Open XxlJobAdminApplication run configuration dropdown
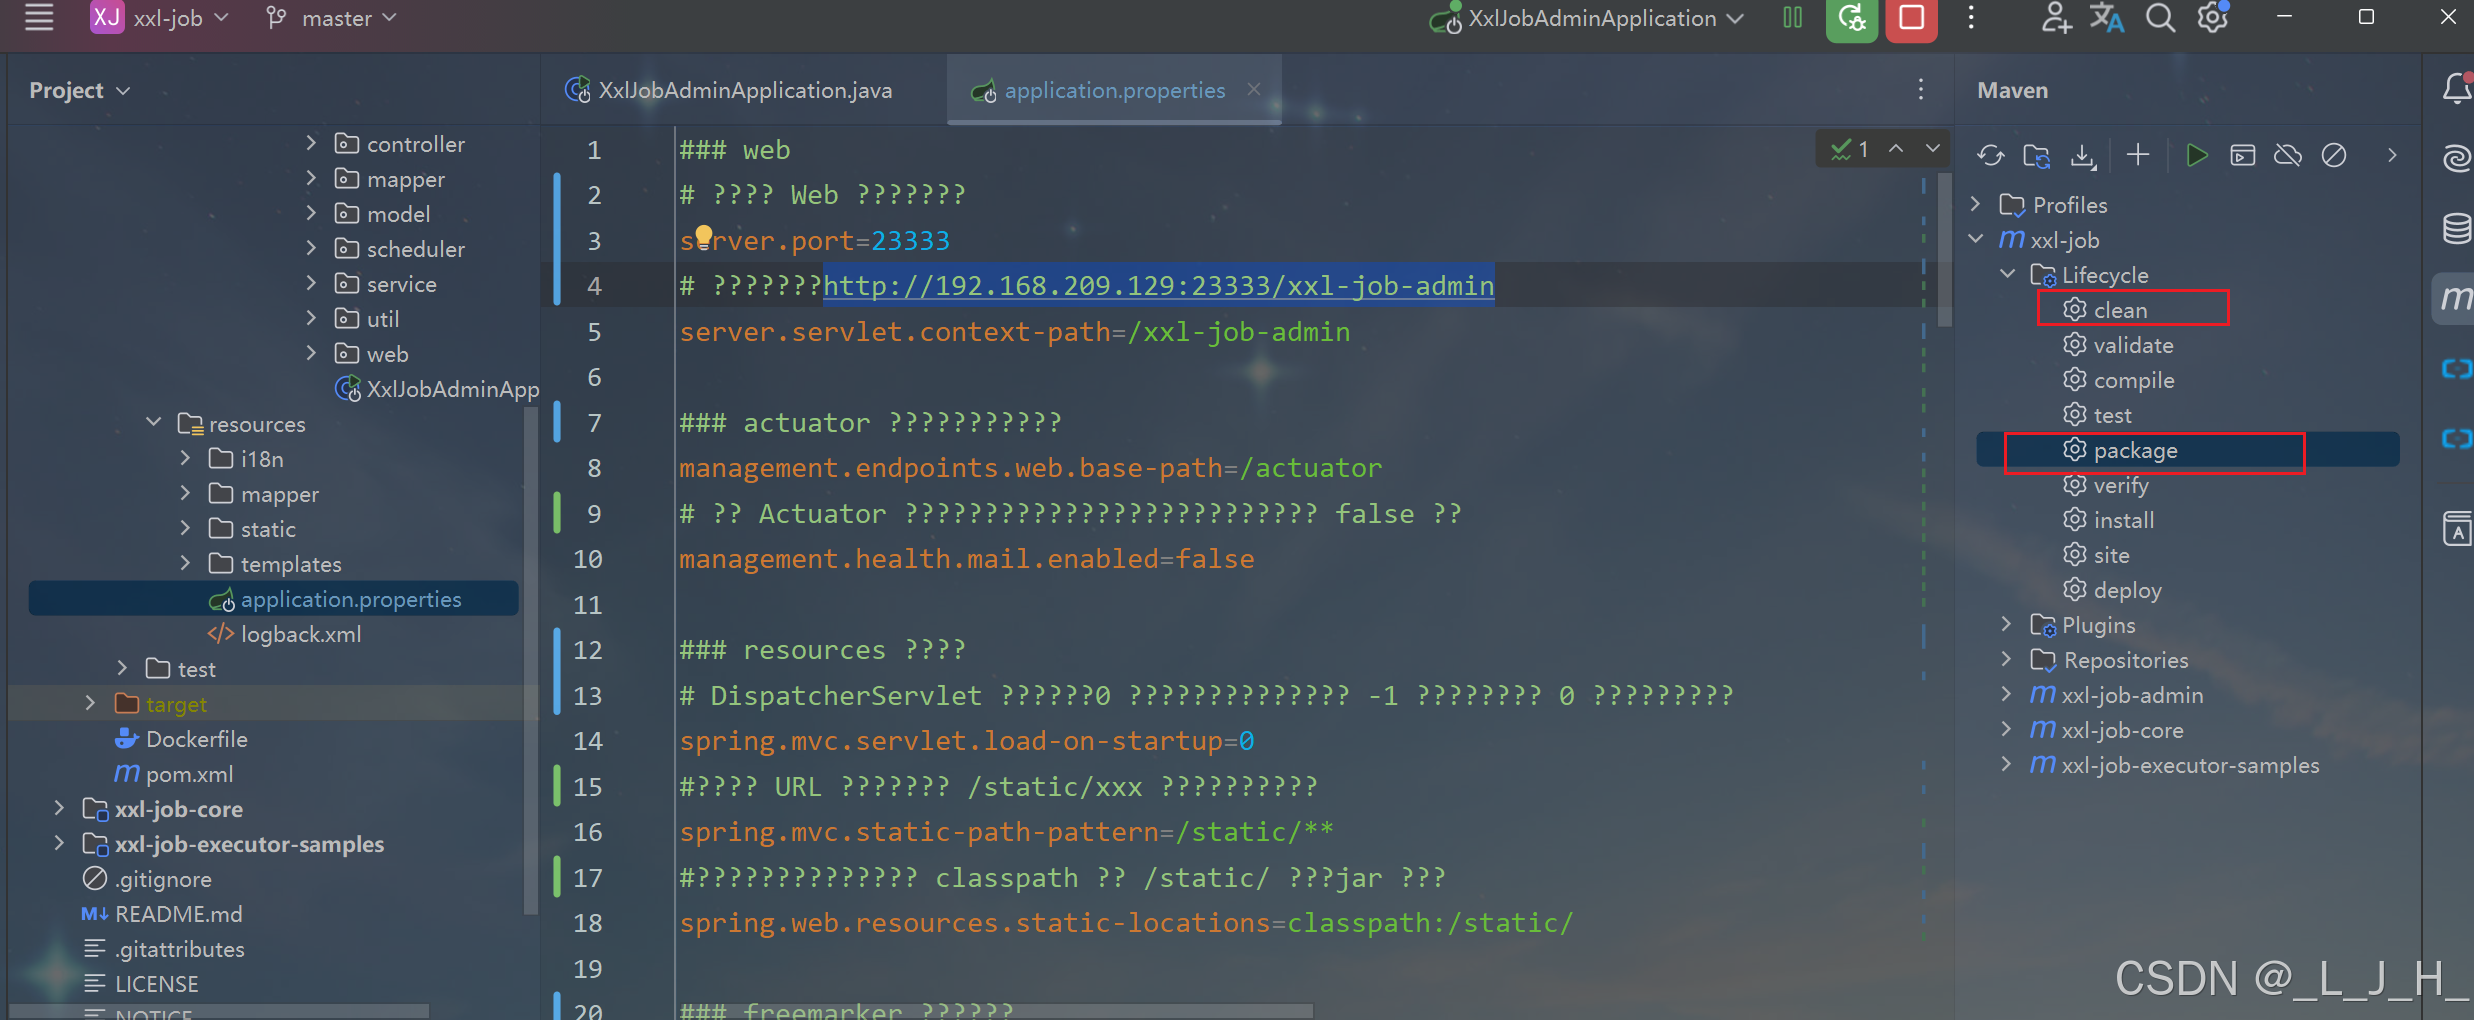The height and width of the screenshot is (1020, 2474). pos(1587,18)
